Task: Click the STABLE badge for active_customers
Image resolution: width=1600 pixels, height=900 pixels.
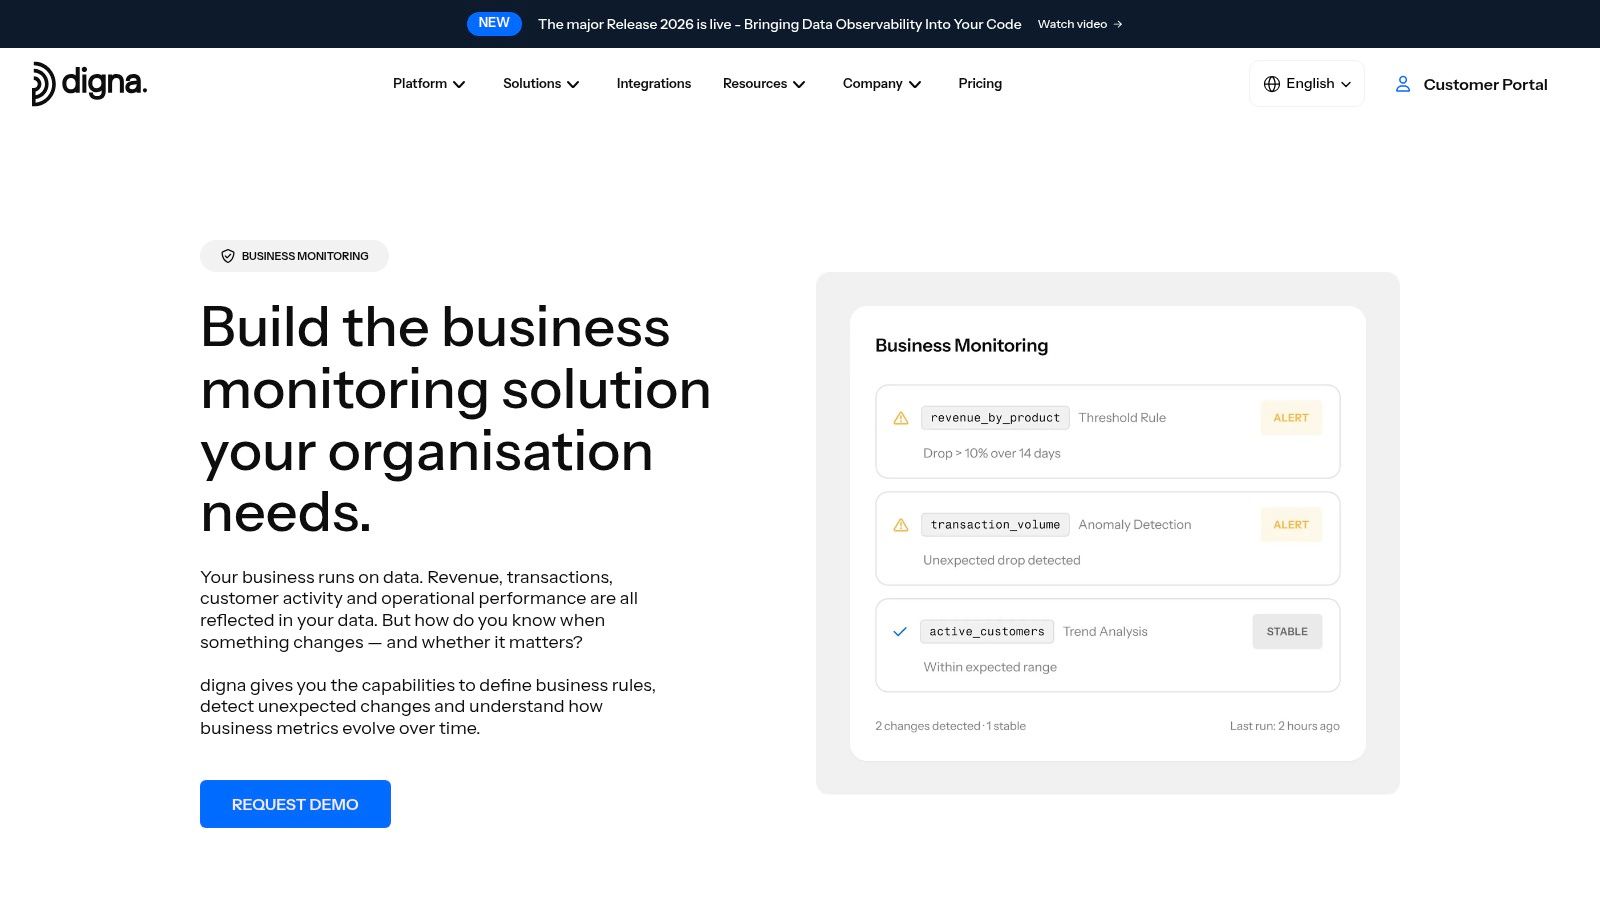Action: pyautogui.click(x=1287, y=632)
